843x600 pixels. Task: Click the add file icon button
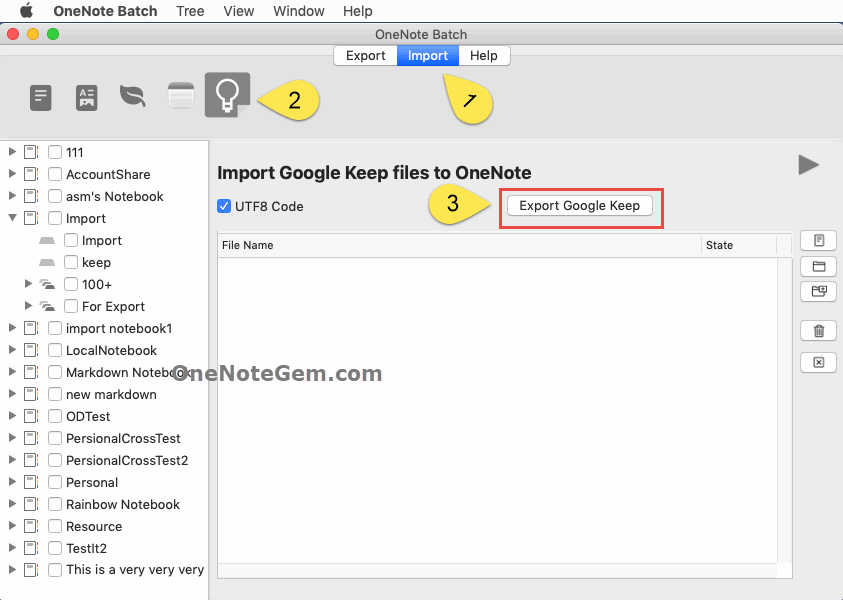(818, 240)
